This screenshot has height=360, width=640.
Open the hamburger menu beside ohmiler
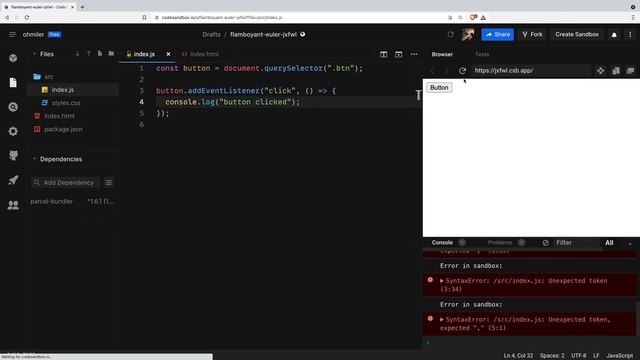point(12,35)
